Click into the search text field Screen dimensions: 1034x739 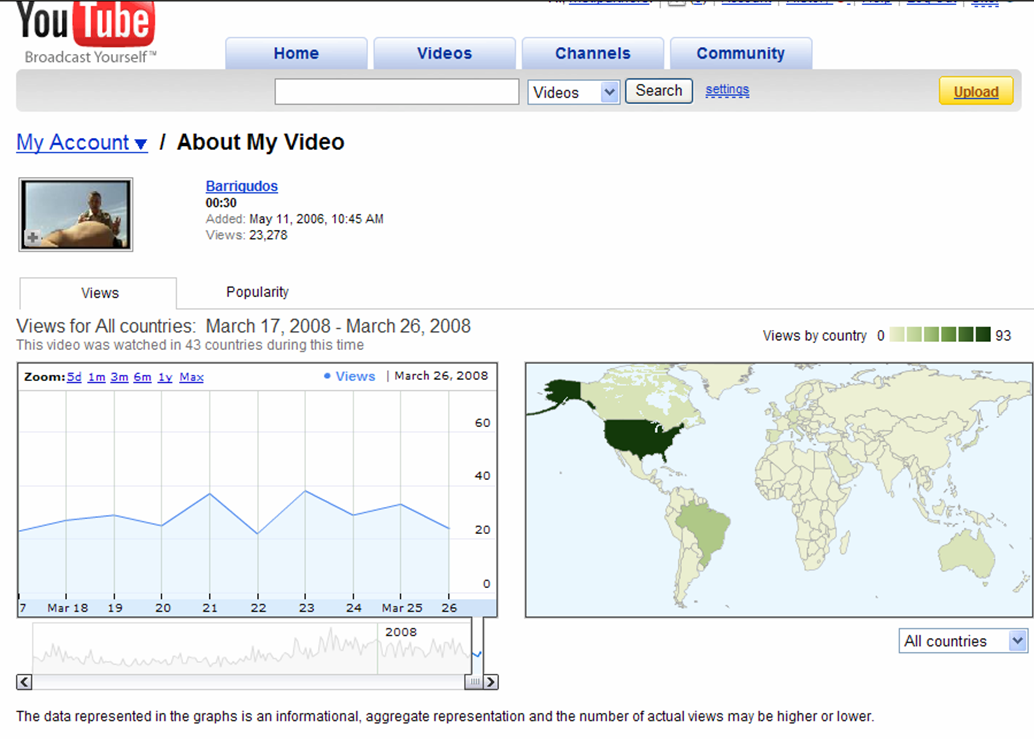click(397, 92)
